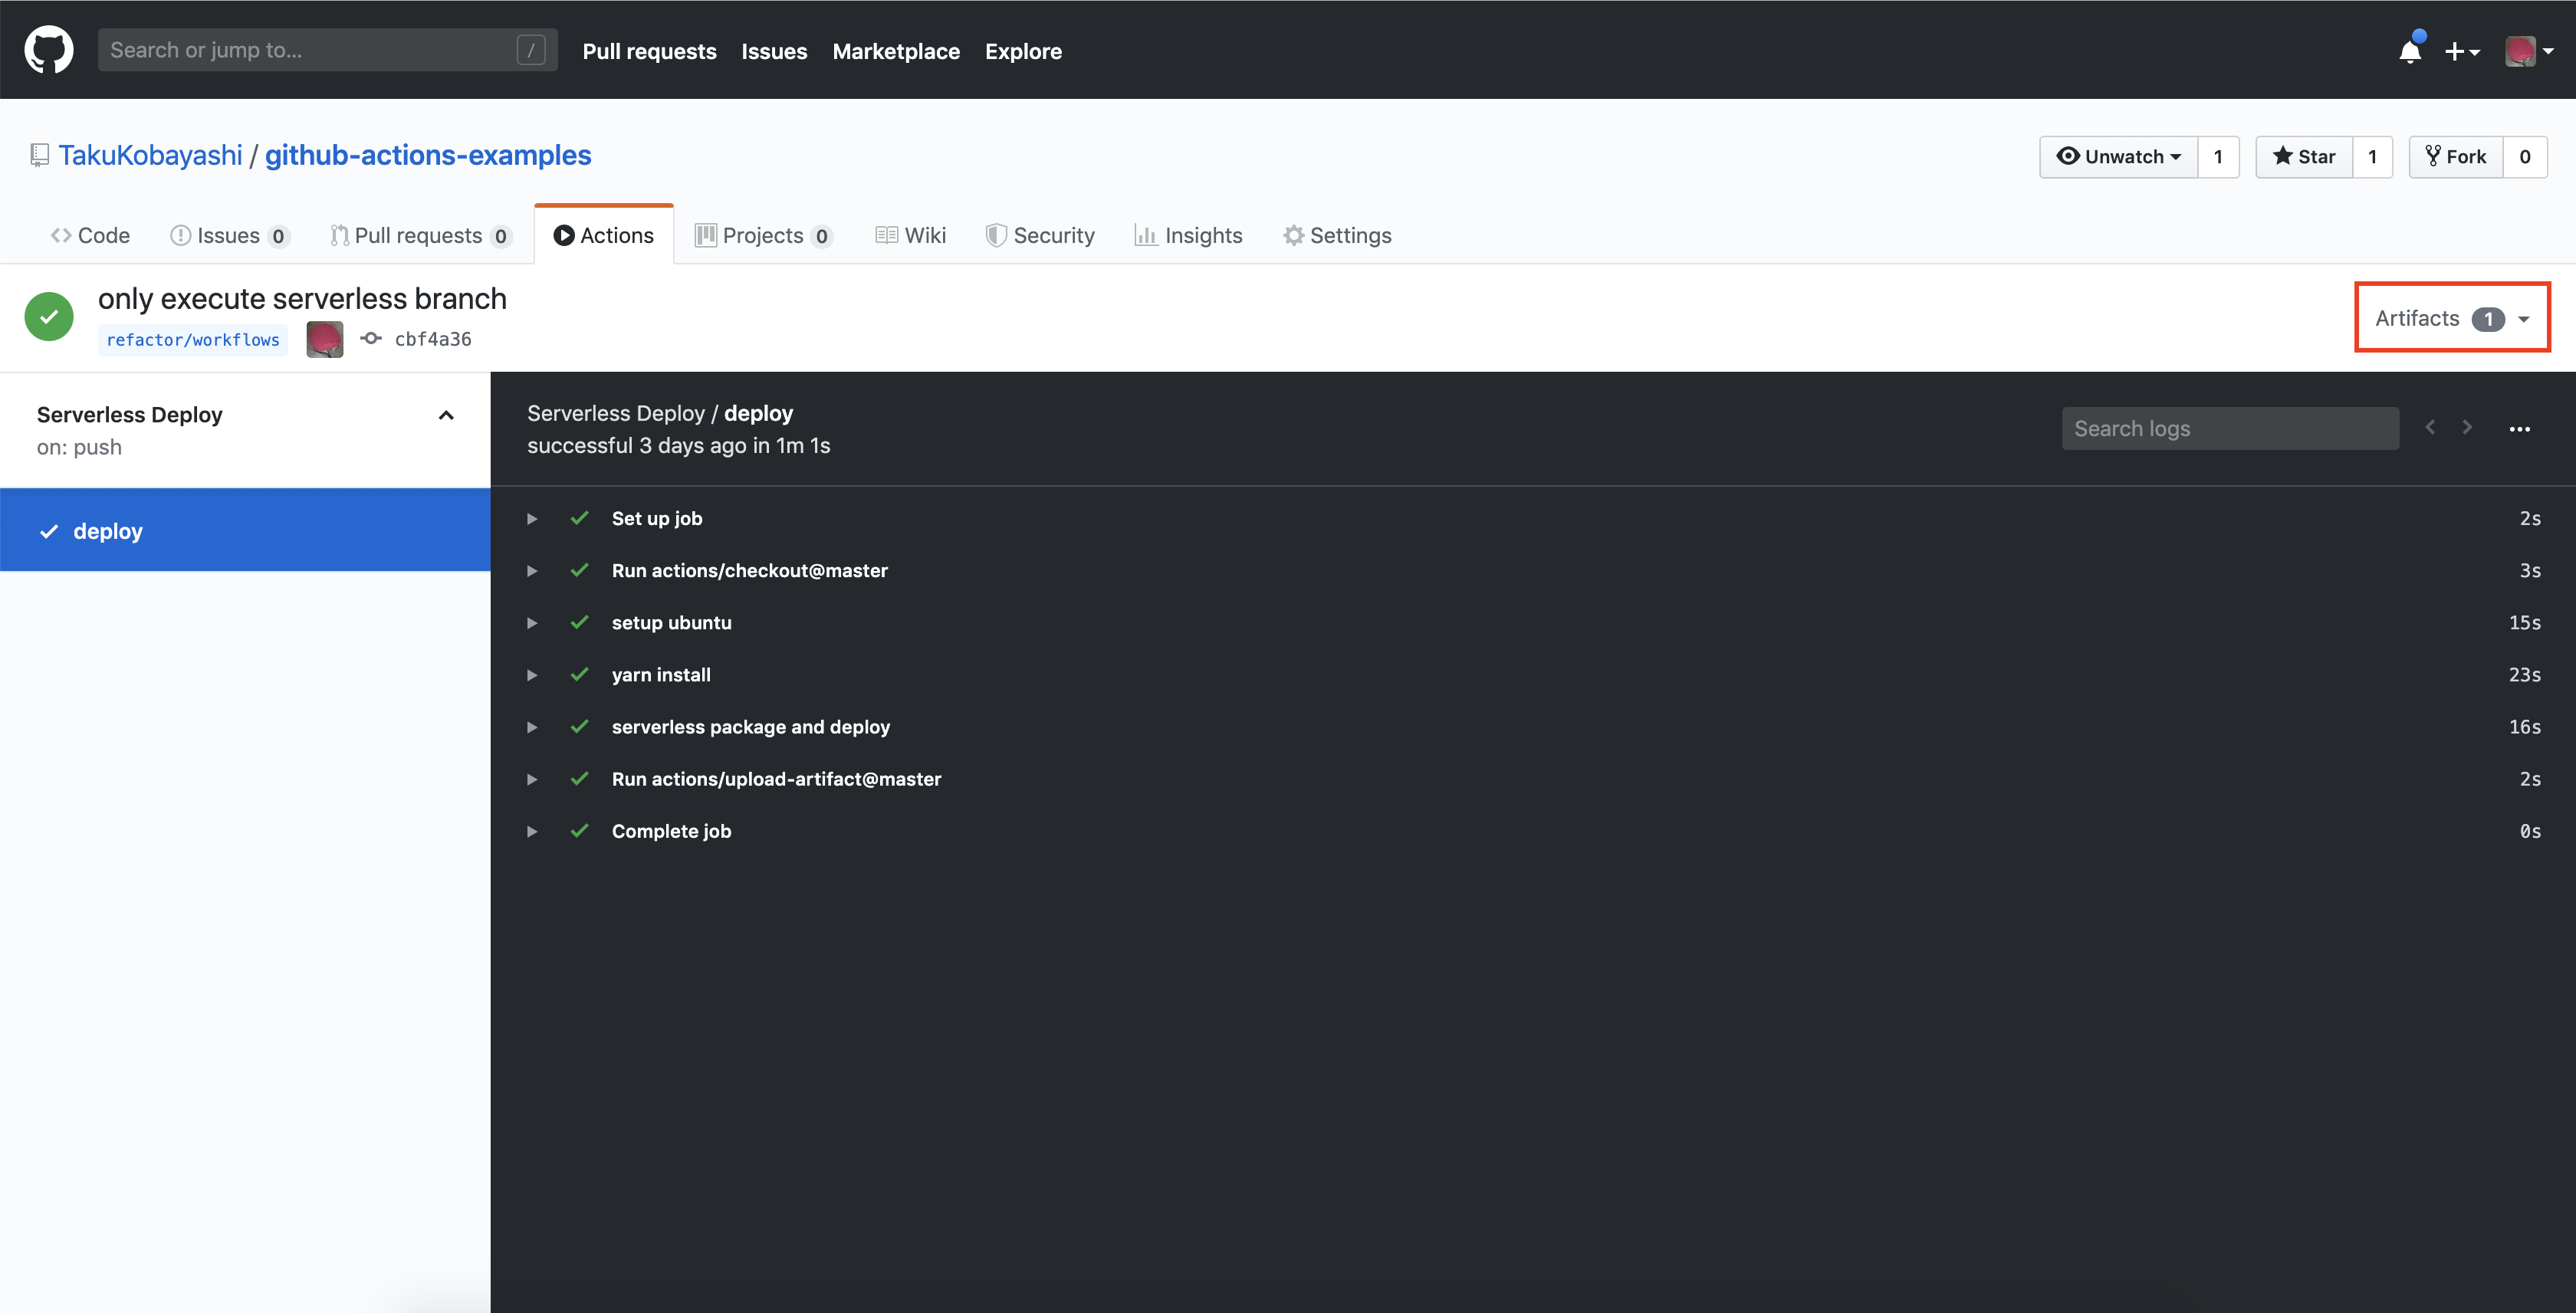
Task: Open the refactor/workflows branch link
Action: tap(192, 339)
